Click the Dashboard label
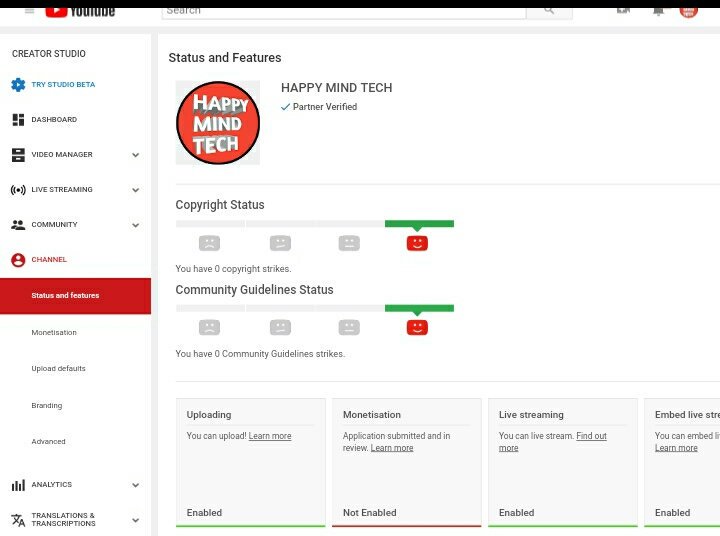Image resolution: width=720 pixels, height=536 pixels. point(54,119)
